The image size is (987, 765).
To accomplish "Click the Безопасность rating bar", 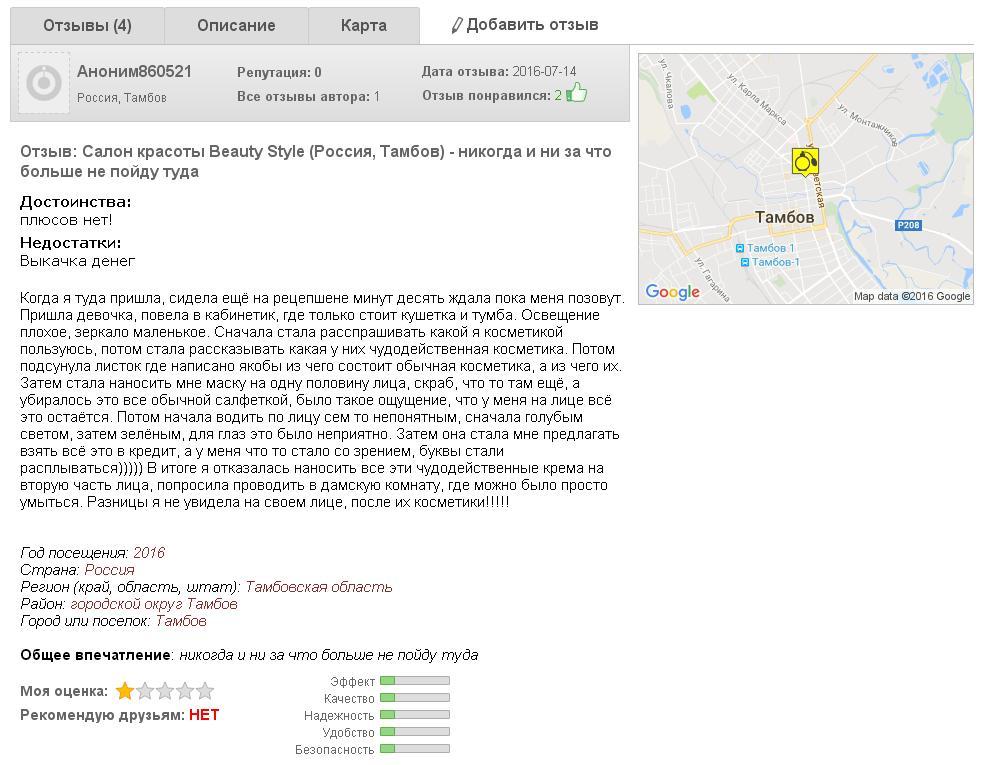I will click(x=415, y=749).
